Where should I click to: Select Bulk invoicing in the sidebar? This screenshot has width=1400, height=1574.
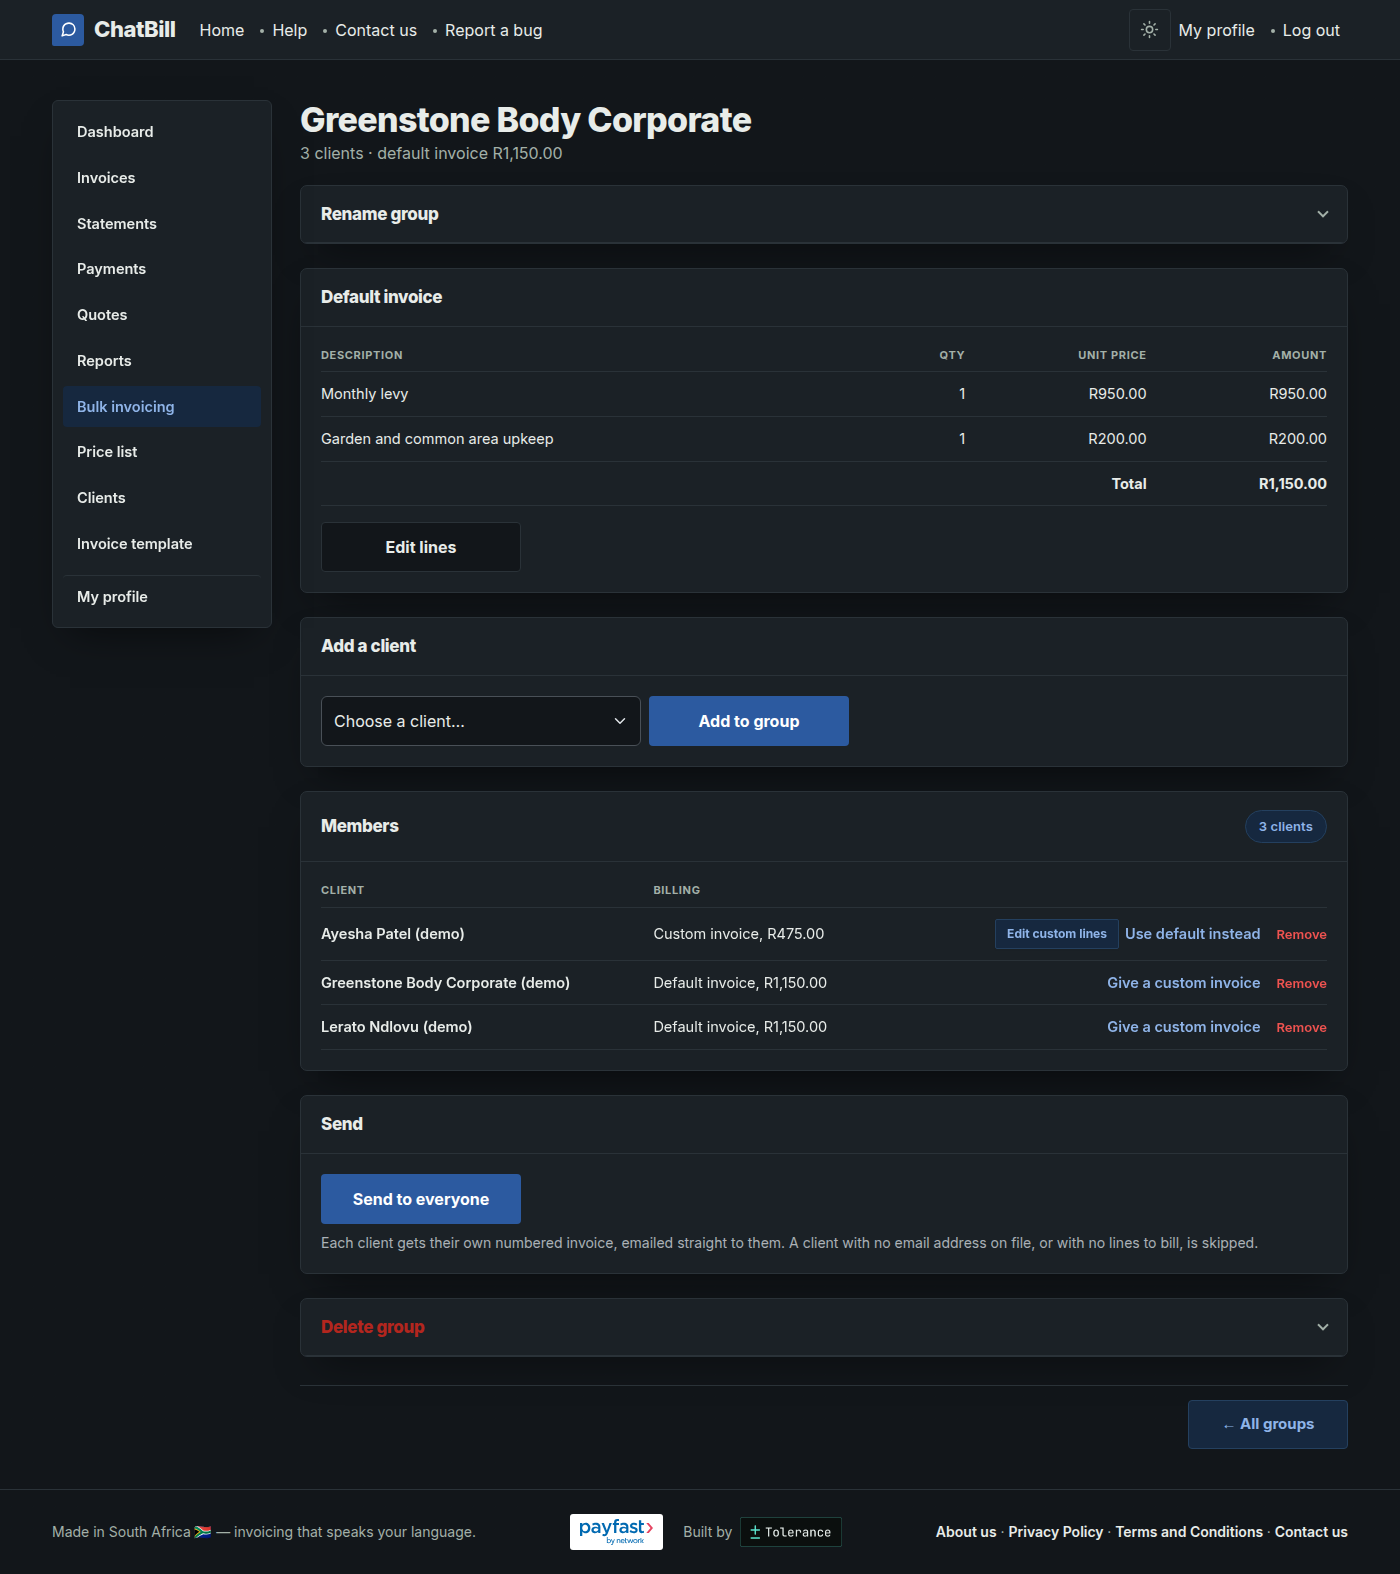click(x=162, y=407)
